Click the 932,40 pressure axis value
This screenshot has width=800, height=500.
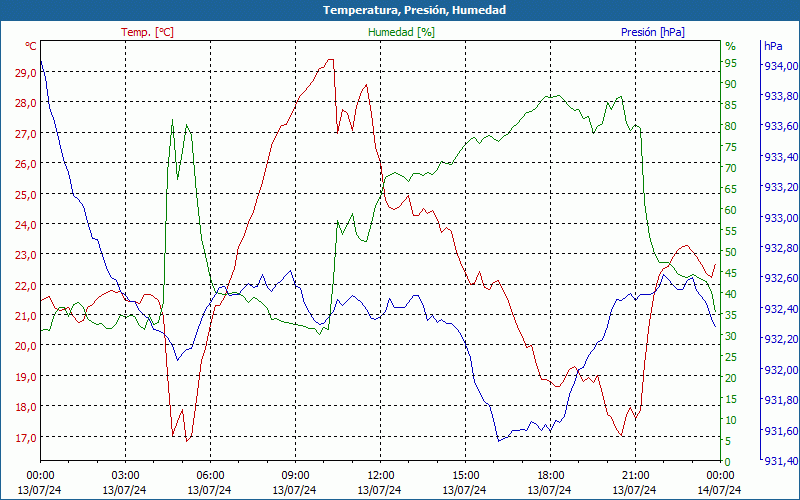click(x=780, y=309)
